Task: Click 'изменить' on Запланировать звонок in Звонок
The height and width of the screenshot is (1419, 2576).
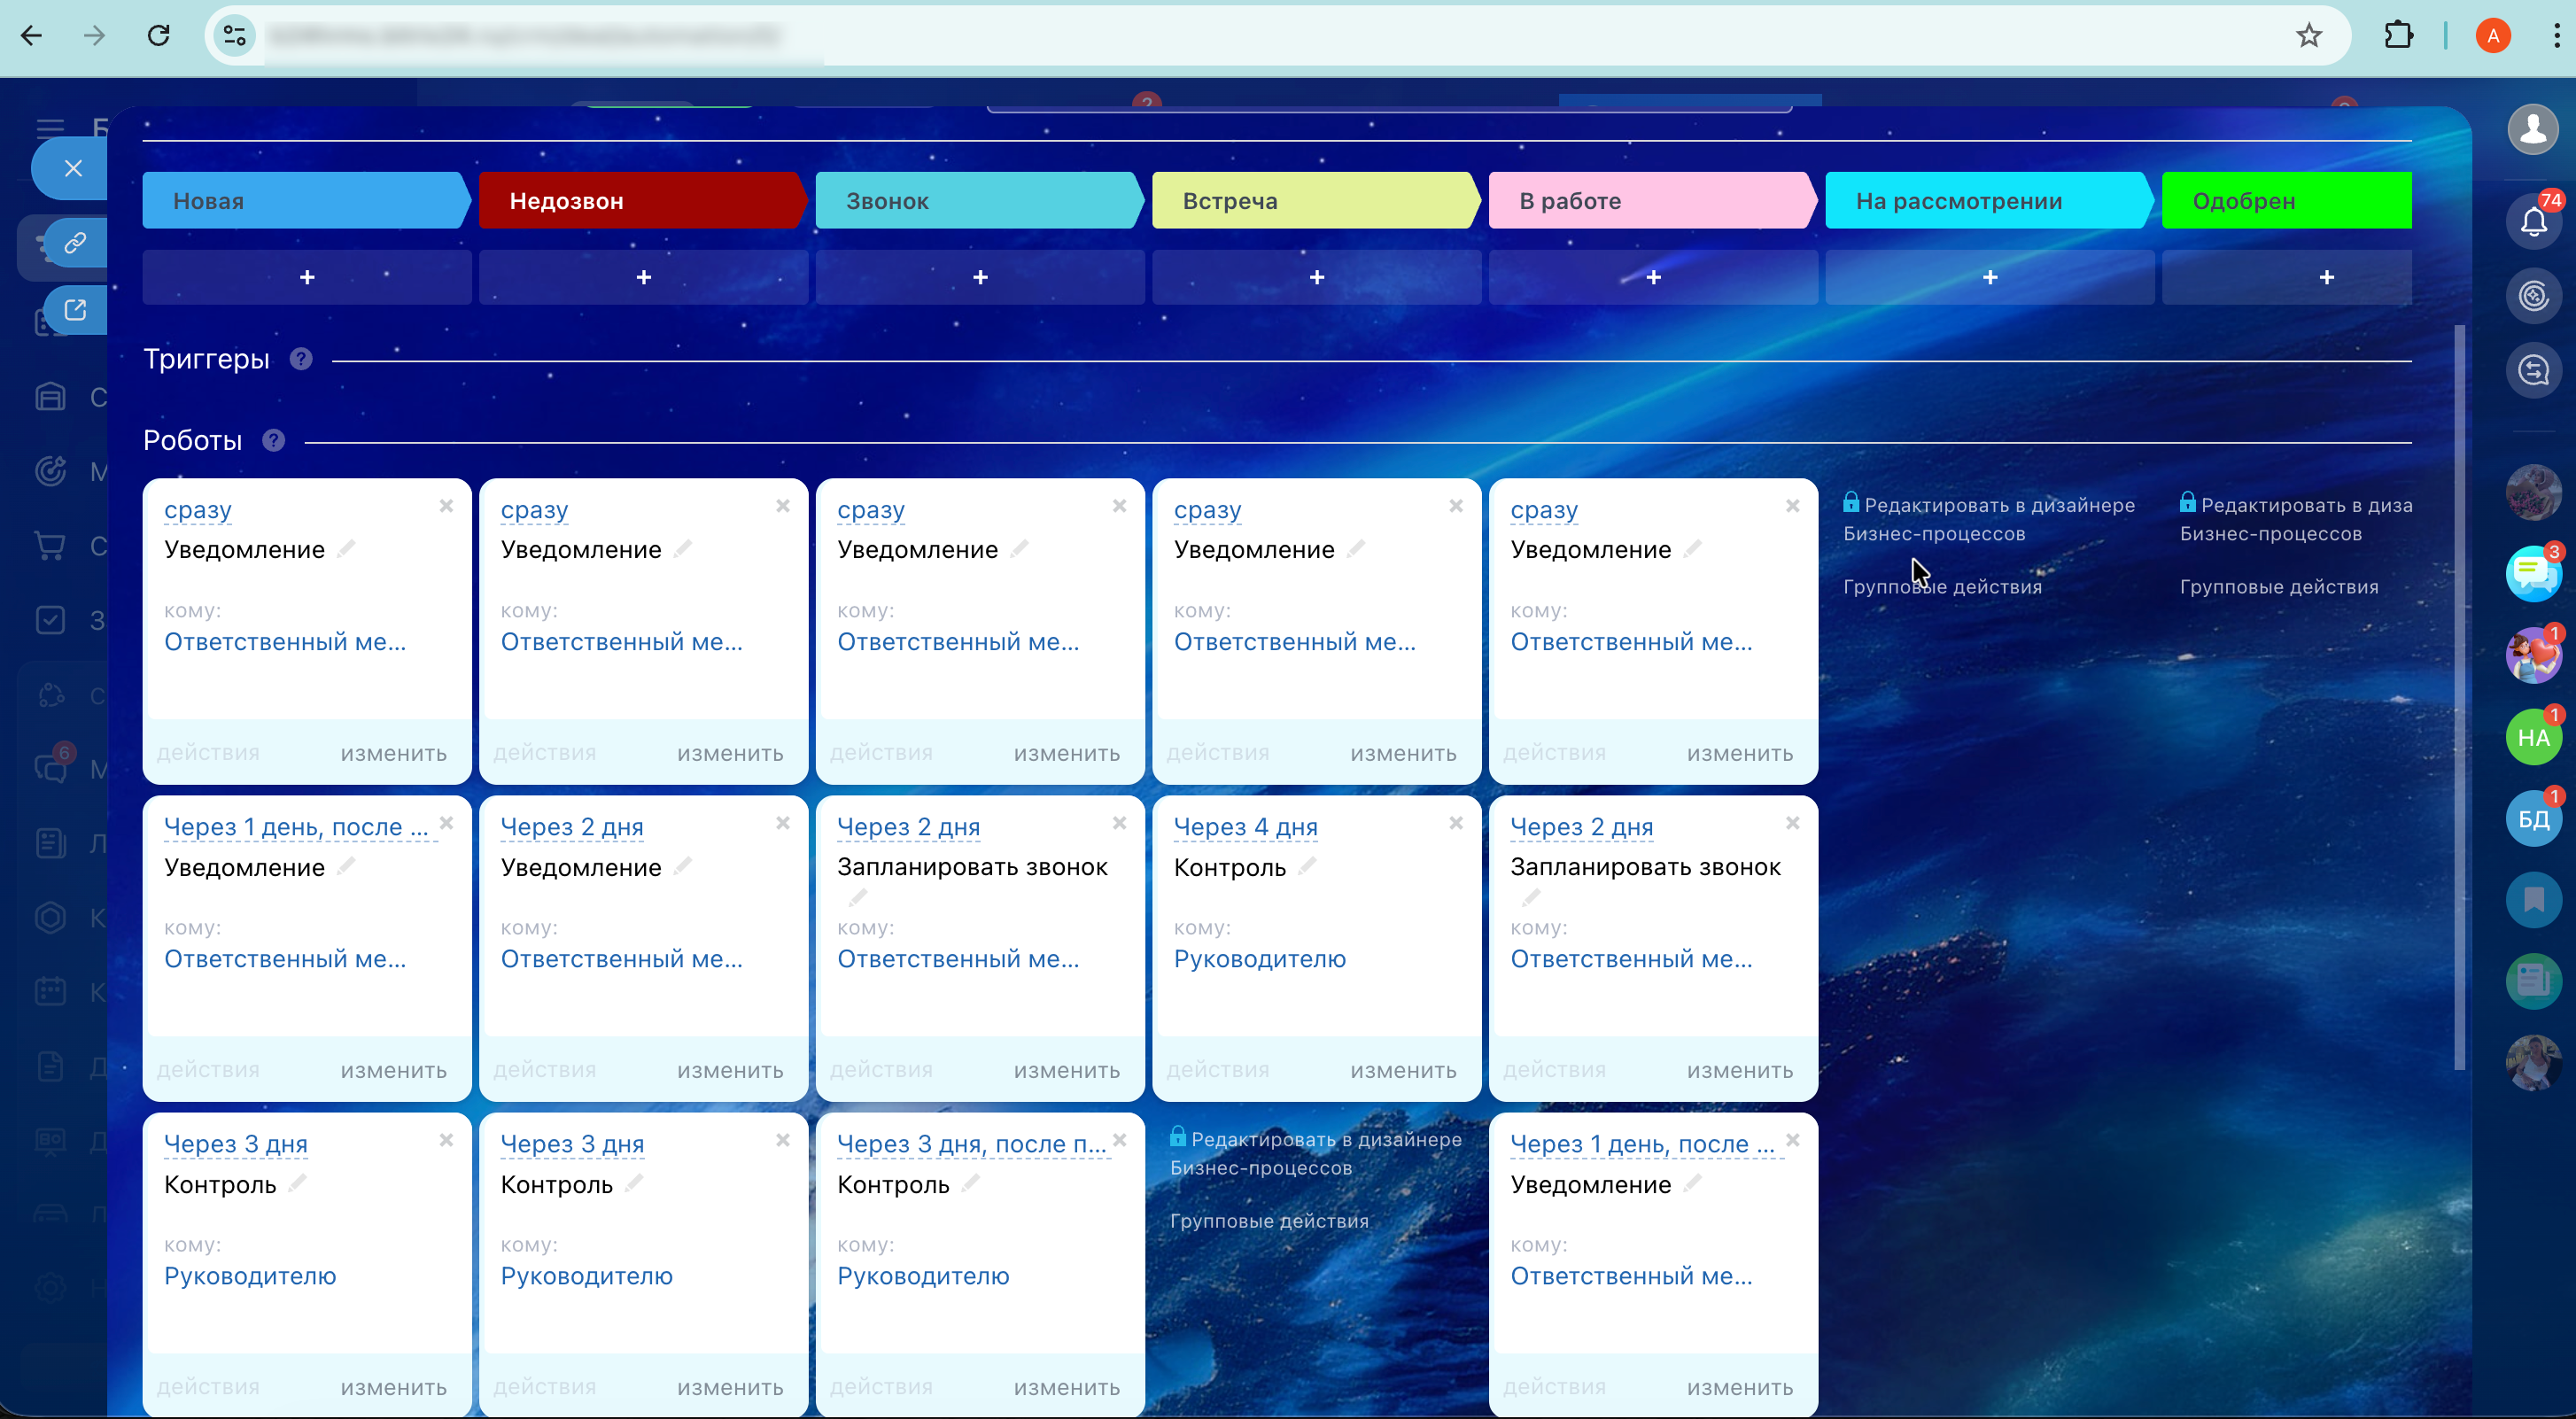Action: pyautogui.click(x=1066, y=1070)
